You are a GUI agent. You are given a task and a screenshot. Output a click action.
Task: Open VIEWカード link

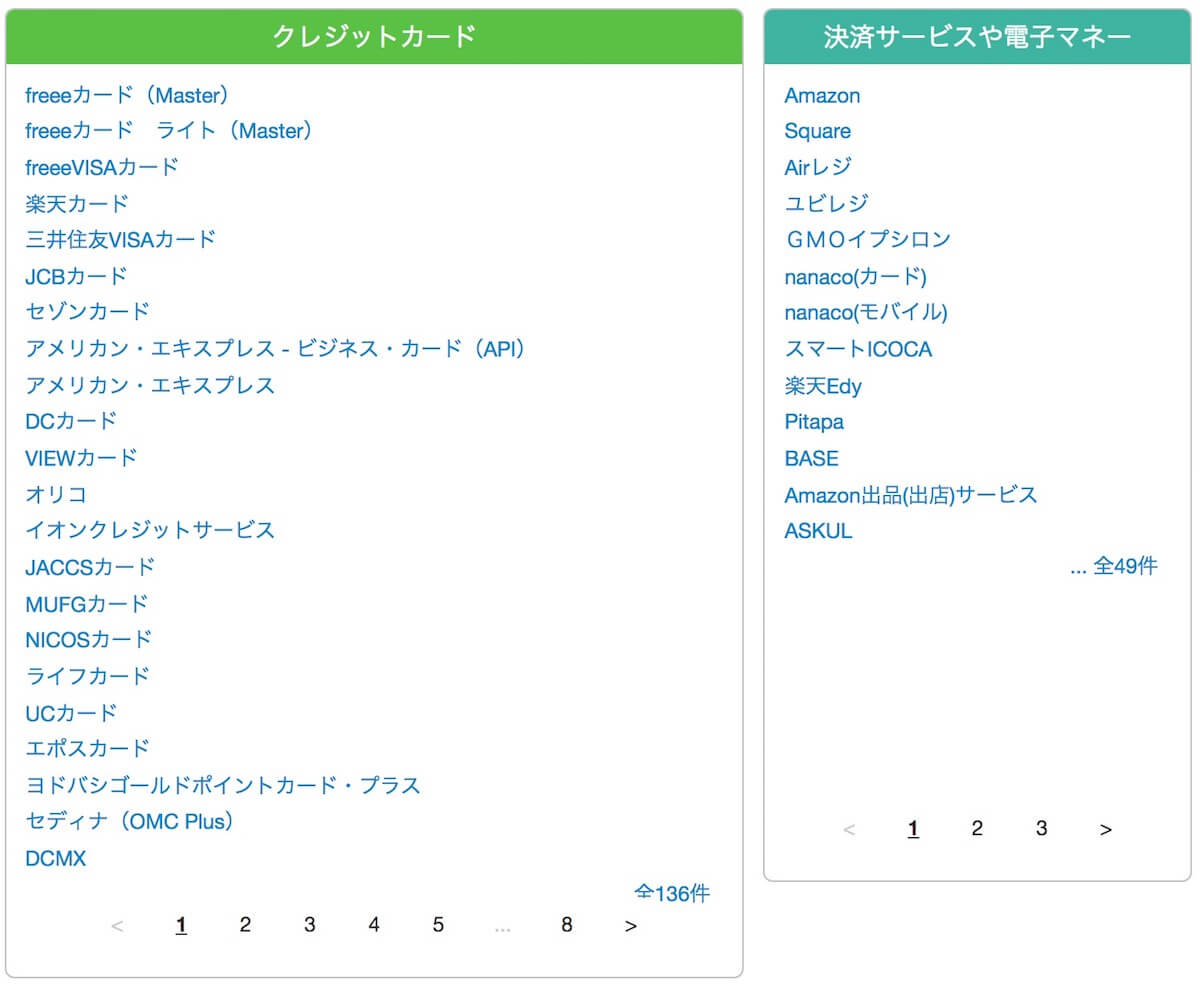pos(81,458)
